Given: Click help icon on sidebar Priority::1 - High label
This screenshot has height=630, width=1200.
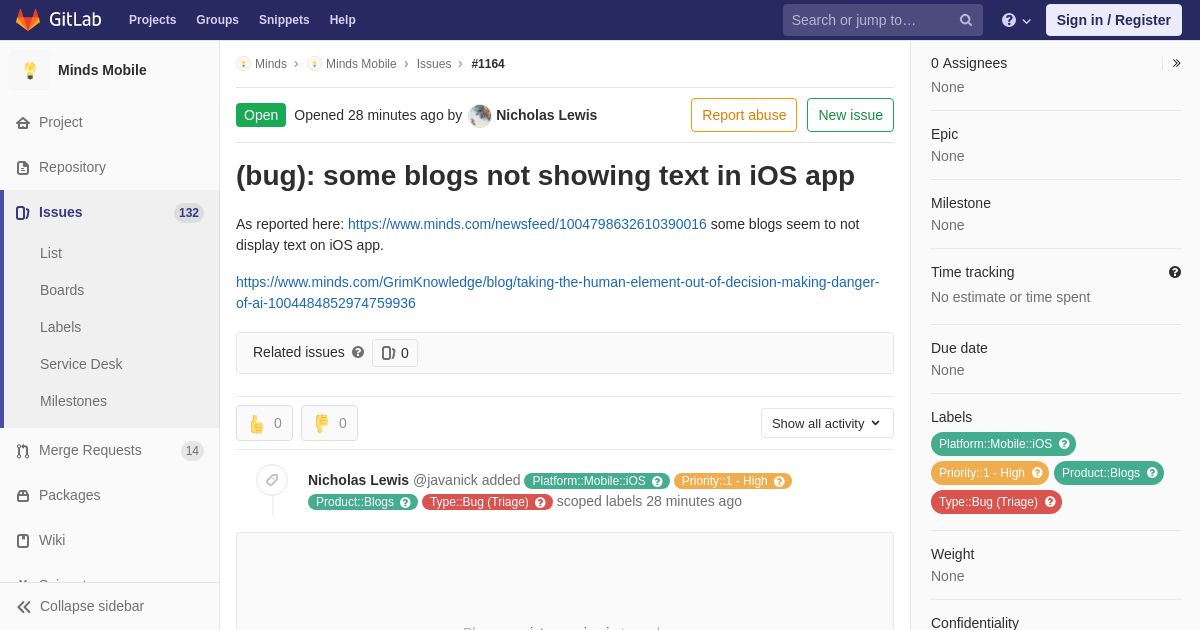Looking at the screenshot, I should point(1037,473).
